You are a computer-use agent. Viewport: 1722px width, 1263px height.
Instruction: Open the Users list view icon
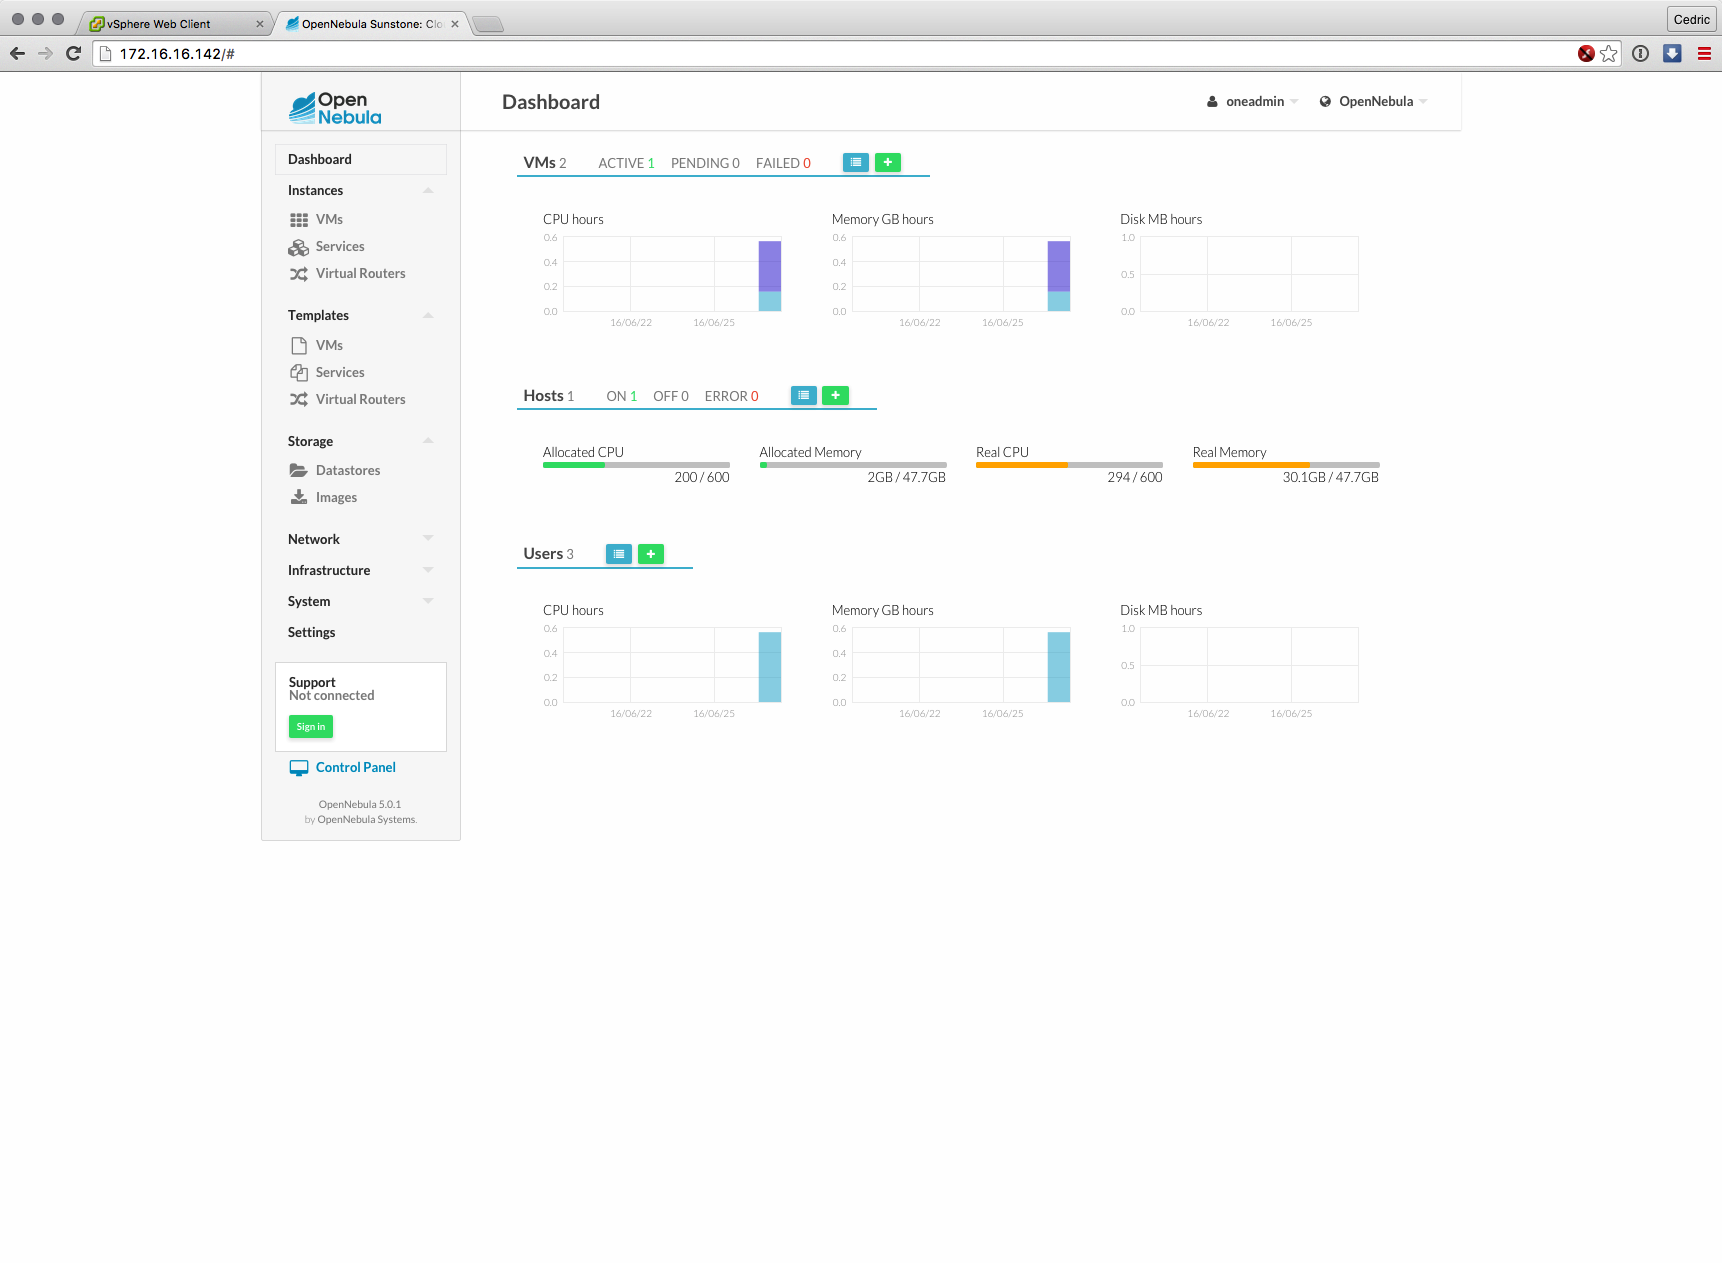(x=619, y=554)
